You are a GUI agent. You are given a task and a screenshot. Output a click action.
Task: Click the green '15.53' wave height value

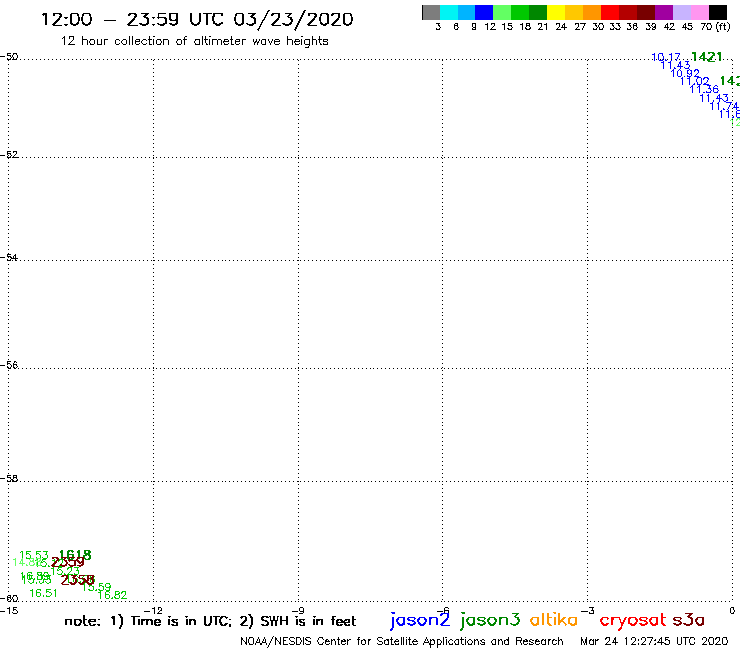point(34,556)
